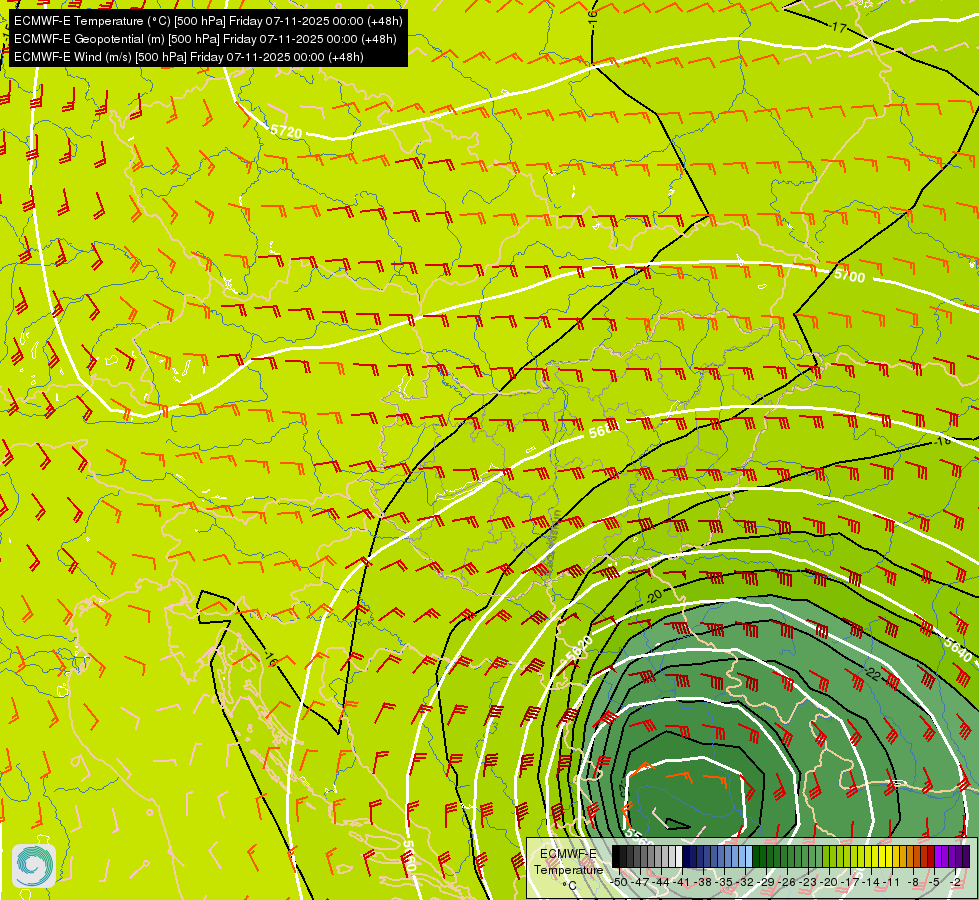Click the -35 value in temperature legend
The height and width of the screenshot is (900, 979).
725,882
